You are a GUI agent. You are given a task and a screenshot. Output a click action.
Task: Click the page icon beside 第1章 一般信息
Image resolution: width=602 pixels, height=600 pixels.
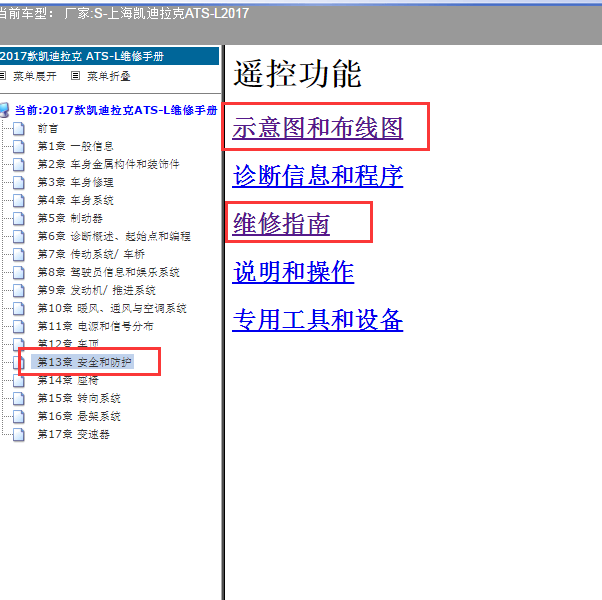(18, 146)
